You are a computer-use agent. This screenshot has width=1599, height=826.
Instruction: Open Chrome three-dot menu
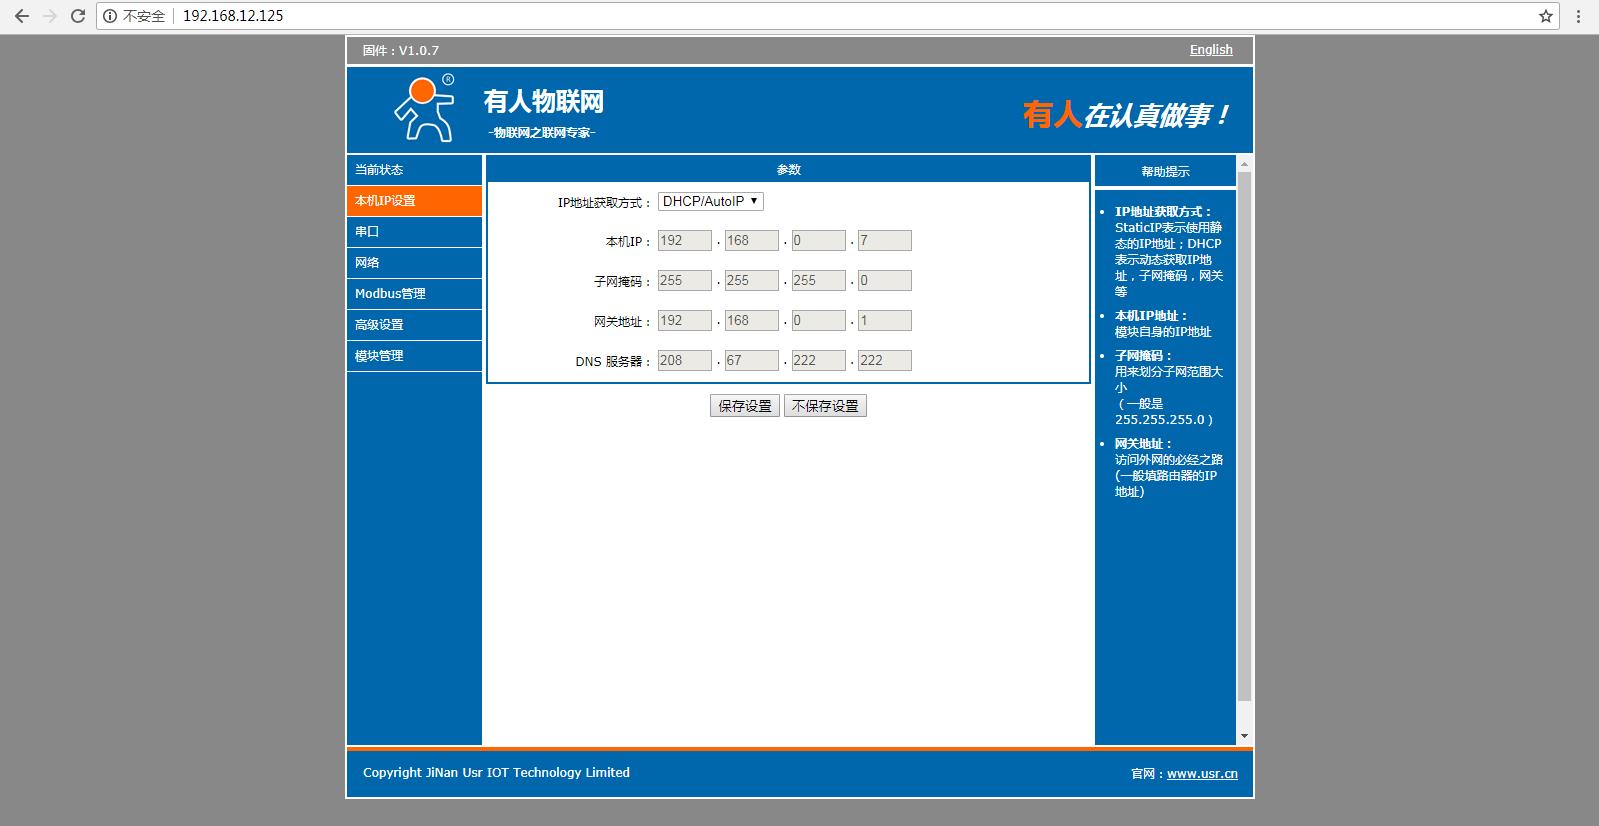tap(1578, 16)
